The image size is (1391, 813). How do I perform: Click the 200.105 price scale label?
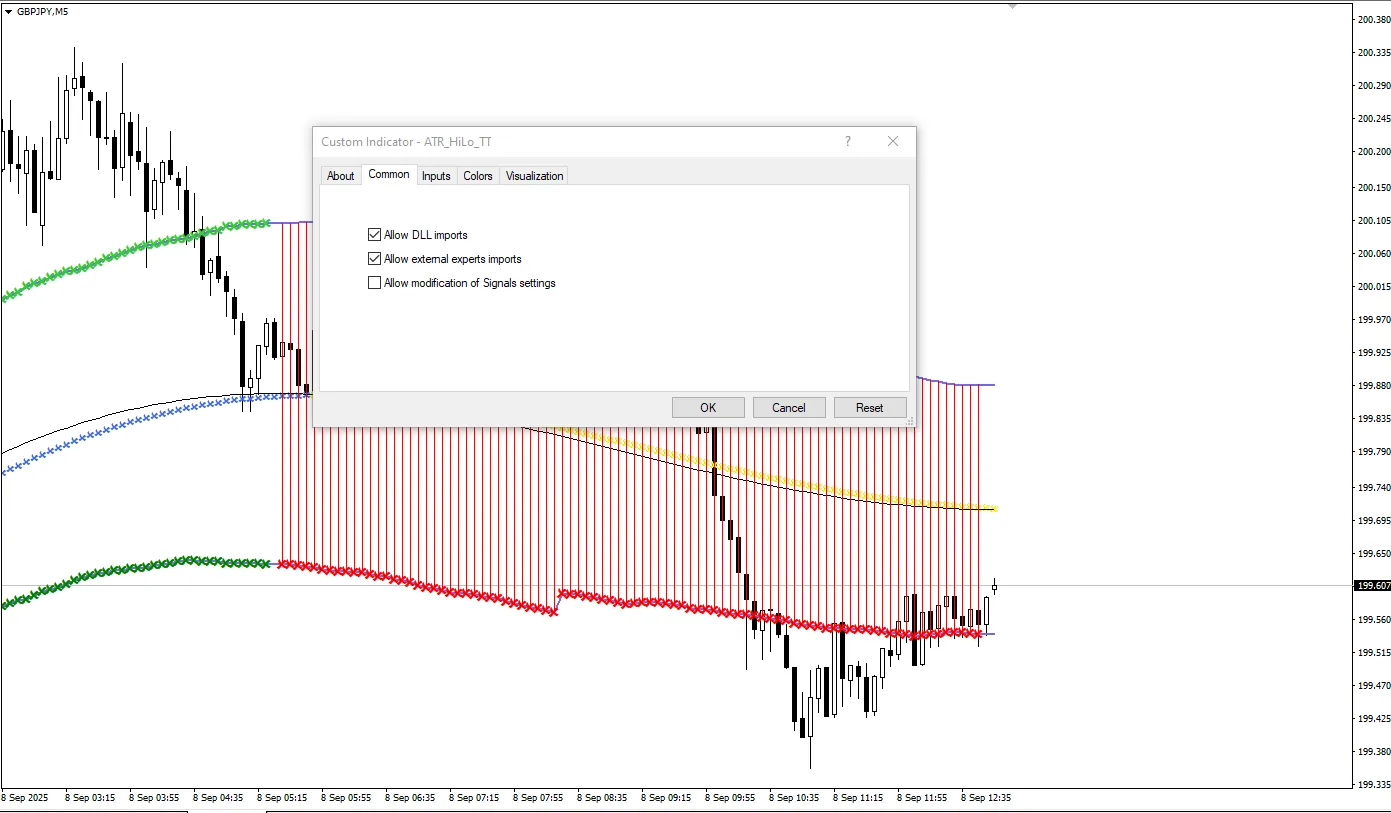pyautogui.click(x=1374, y=220)
